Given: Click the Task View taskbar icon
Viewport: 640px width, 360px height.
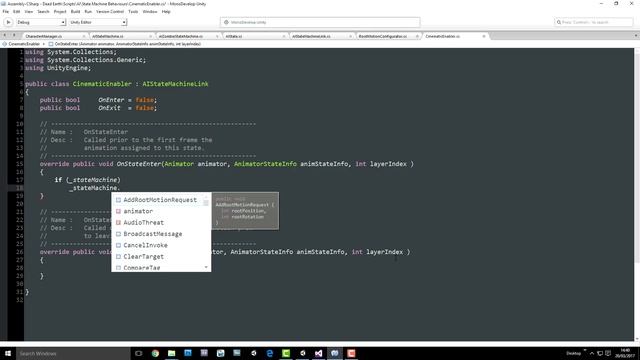Looking at the screenshot, I should click(139, 353).
